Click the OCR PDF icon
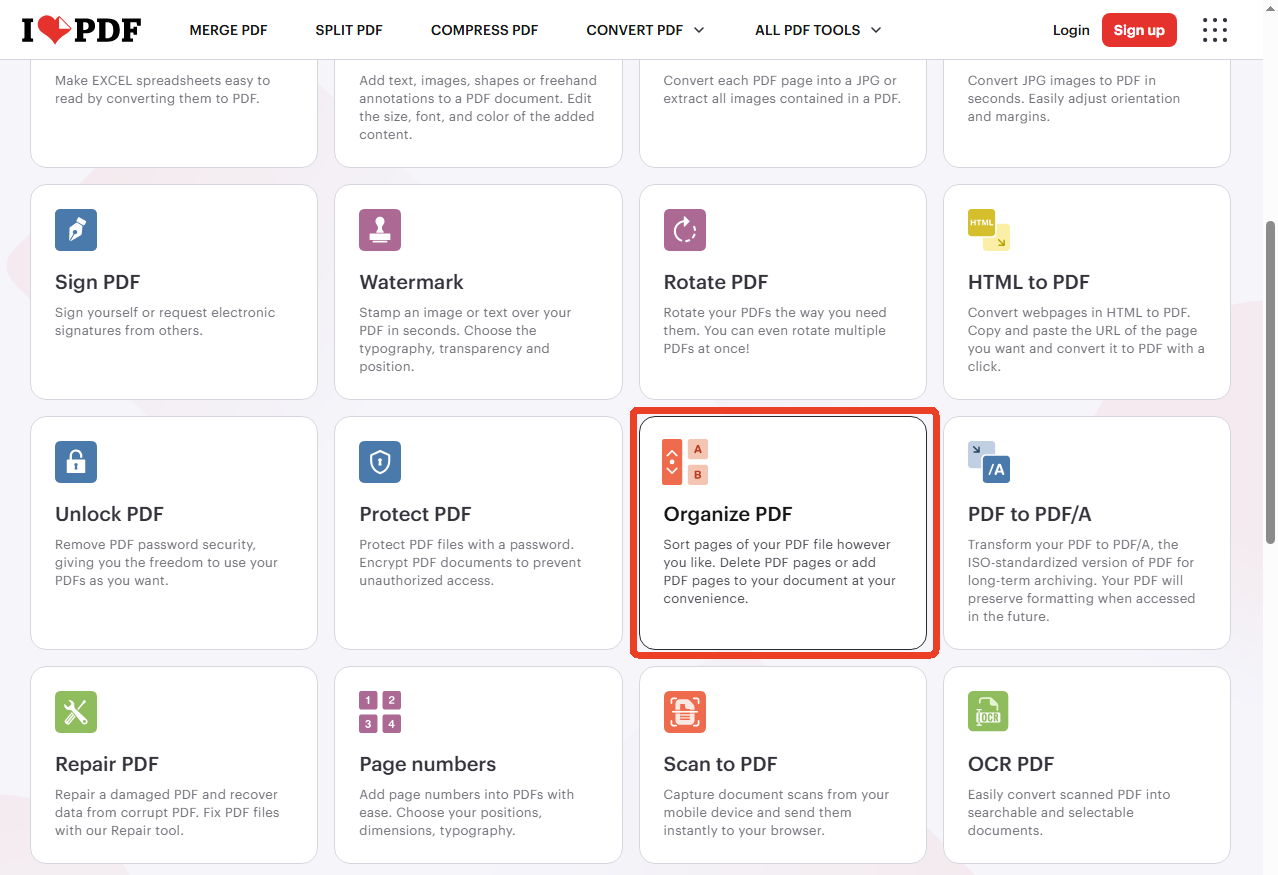The image size is (1278, 875). pos(989,712)
